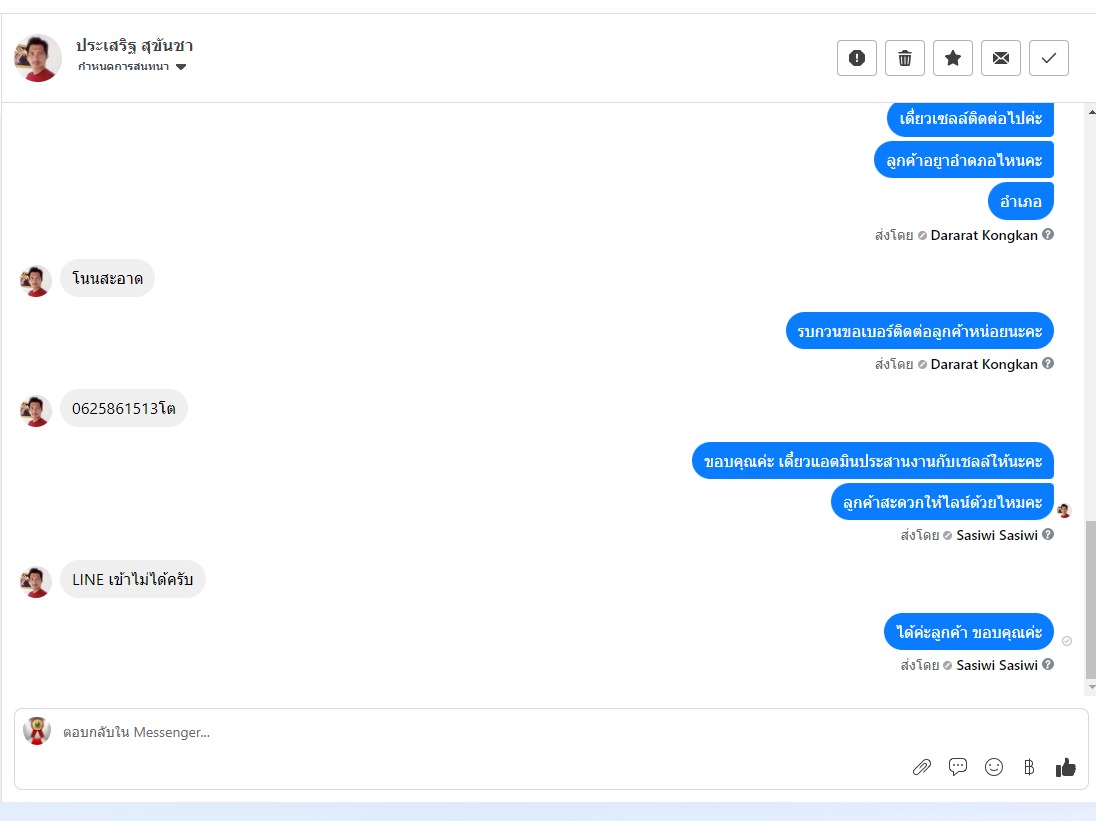Click help icon beside last Sasiwi Sasiwi
Image resolution: width=1096 pixels, height=821 pixels.
click(x=1048, y=664)
